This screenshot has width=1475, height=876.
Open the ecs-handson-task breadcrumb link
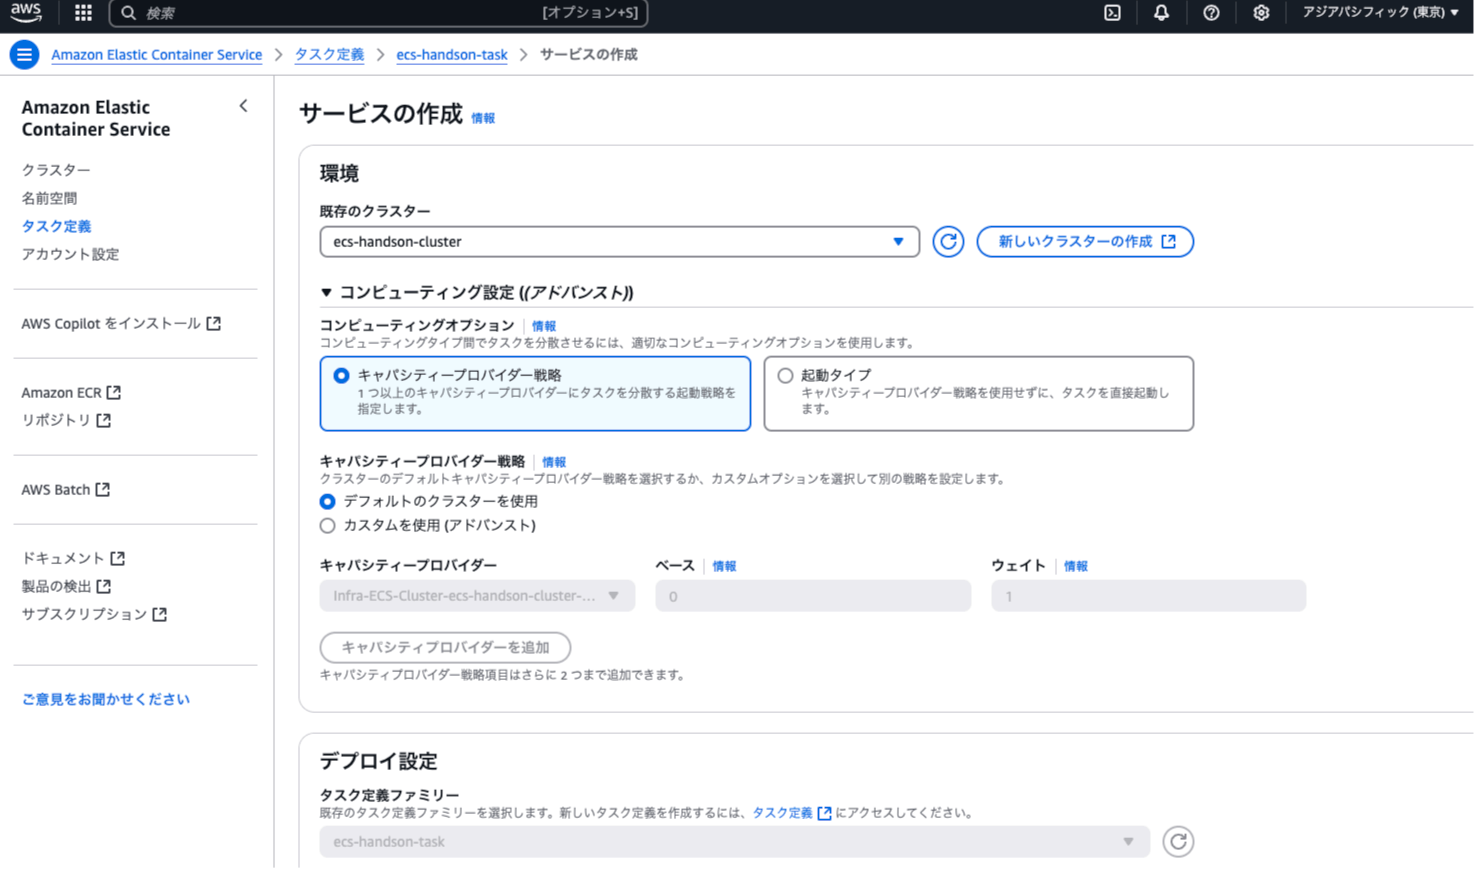tap(452, 55)
